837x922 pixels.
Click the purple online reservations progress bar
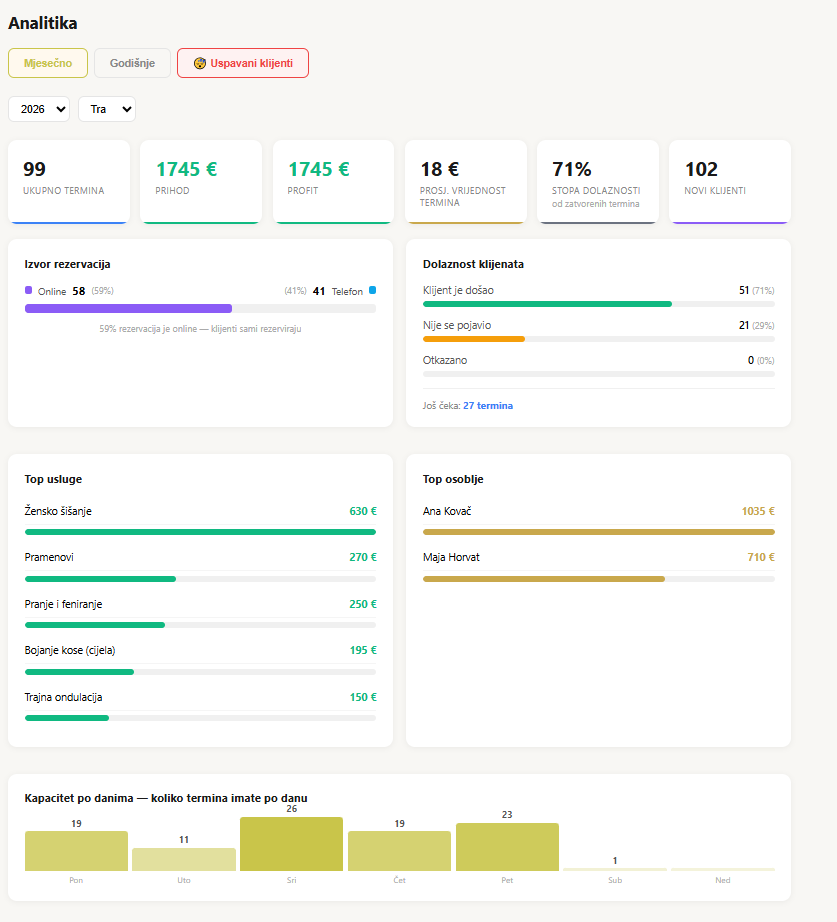point(128,309)
